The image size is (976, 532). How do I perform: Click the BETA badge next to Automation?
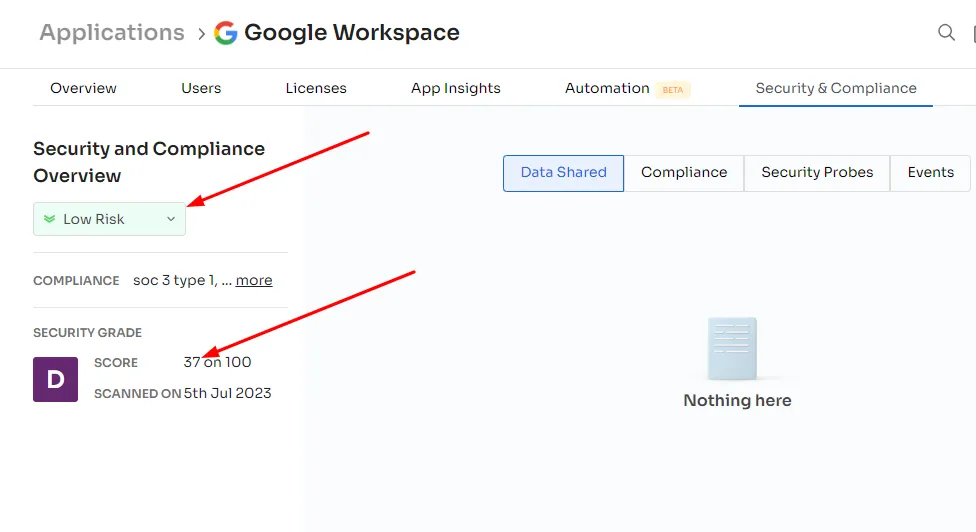(673, 90)
